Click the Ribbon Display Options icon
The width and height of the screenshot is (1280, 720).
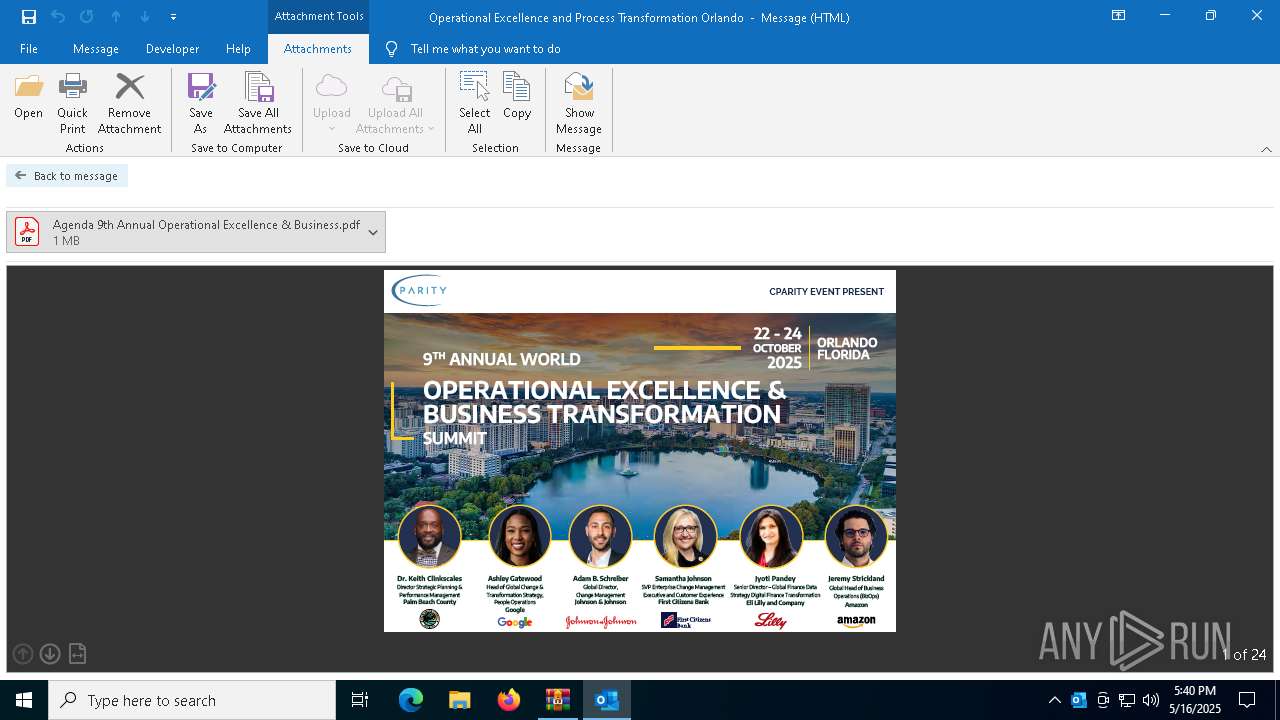pos(1119,16)
